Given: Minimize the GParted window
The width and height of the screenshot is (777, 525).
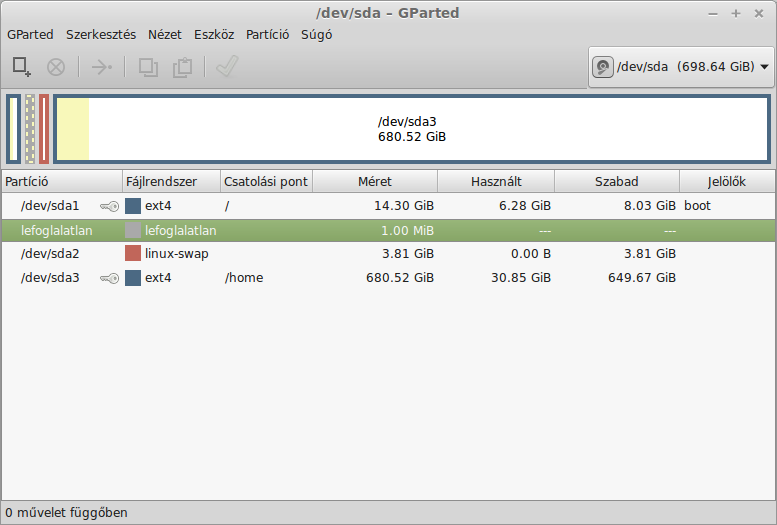Looking at the screenshot, I should 713,14.
